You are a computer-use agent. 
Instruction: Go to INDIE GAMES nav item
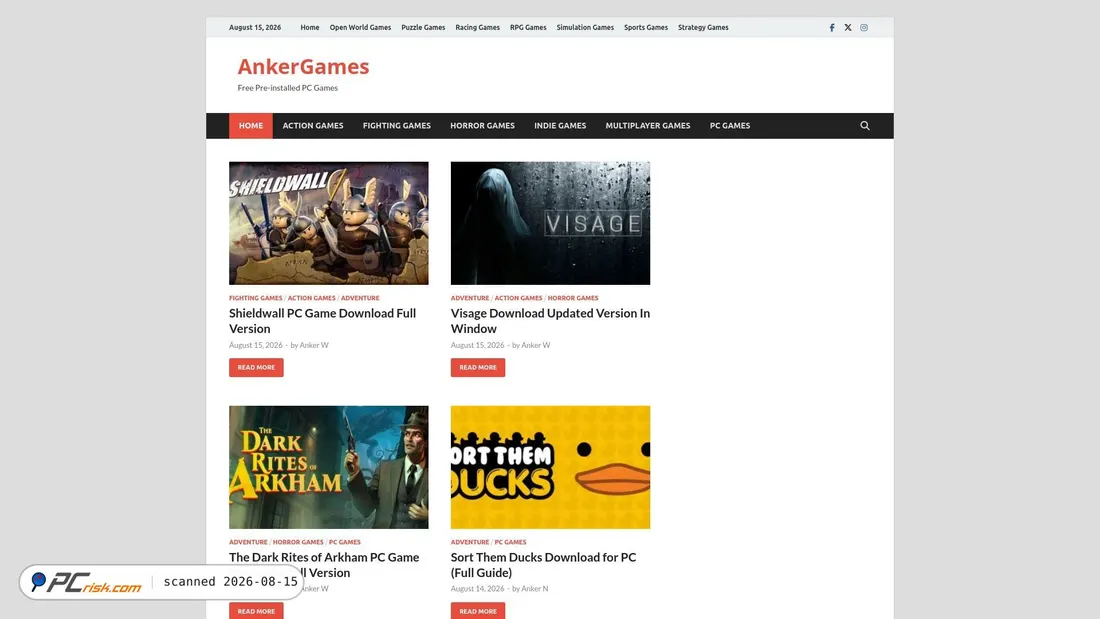pos(560,126)
